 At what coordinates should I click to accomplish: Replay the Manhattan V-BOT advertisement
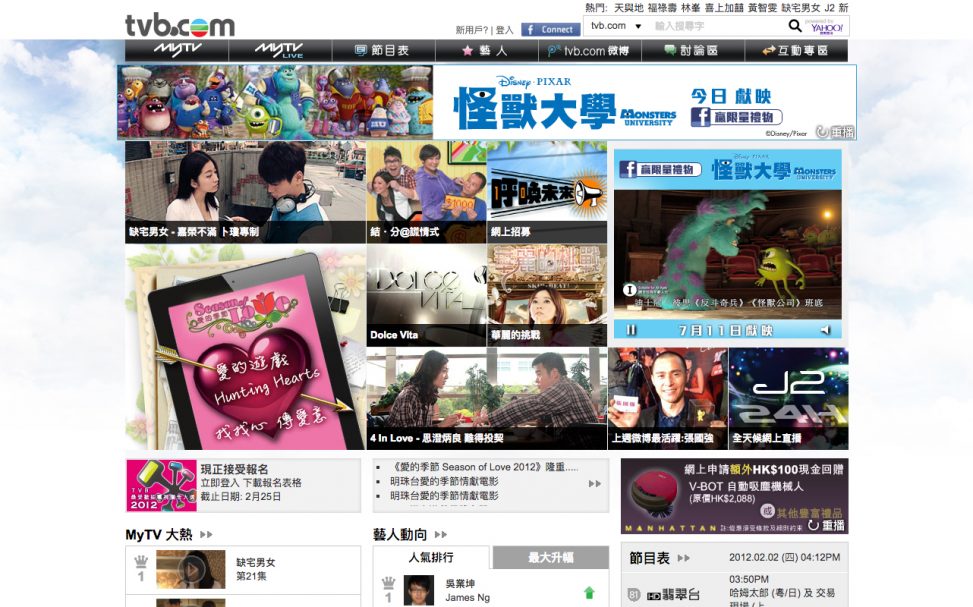(827, 526)
